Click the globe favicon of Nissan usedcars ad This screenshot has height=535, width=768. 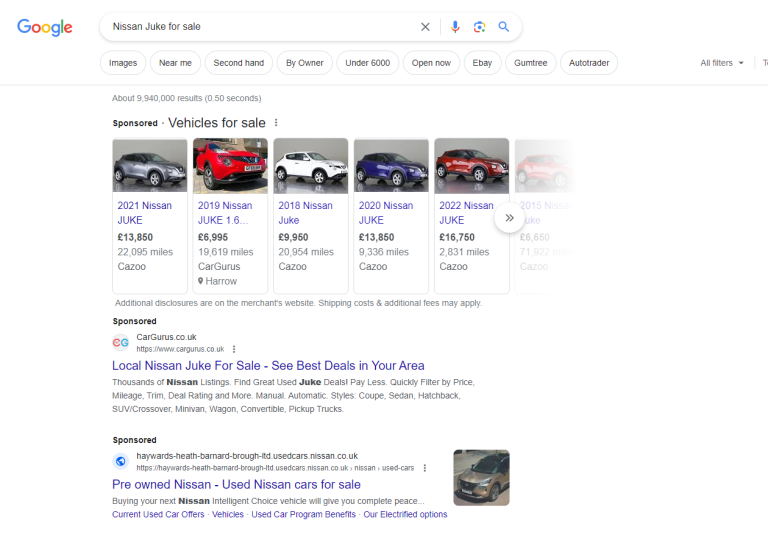point(120,462)
